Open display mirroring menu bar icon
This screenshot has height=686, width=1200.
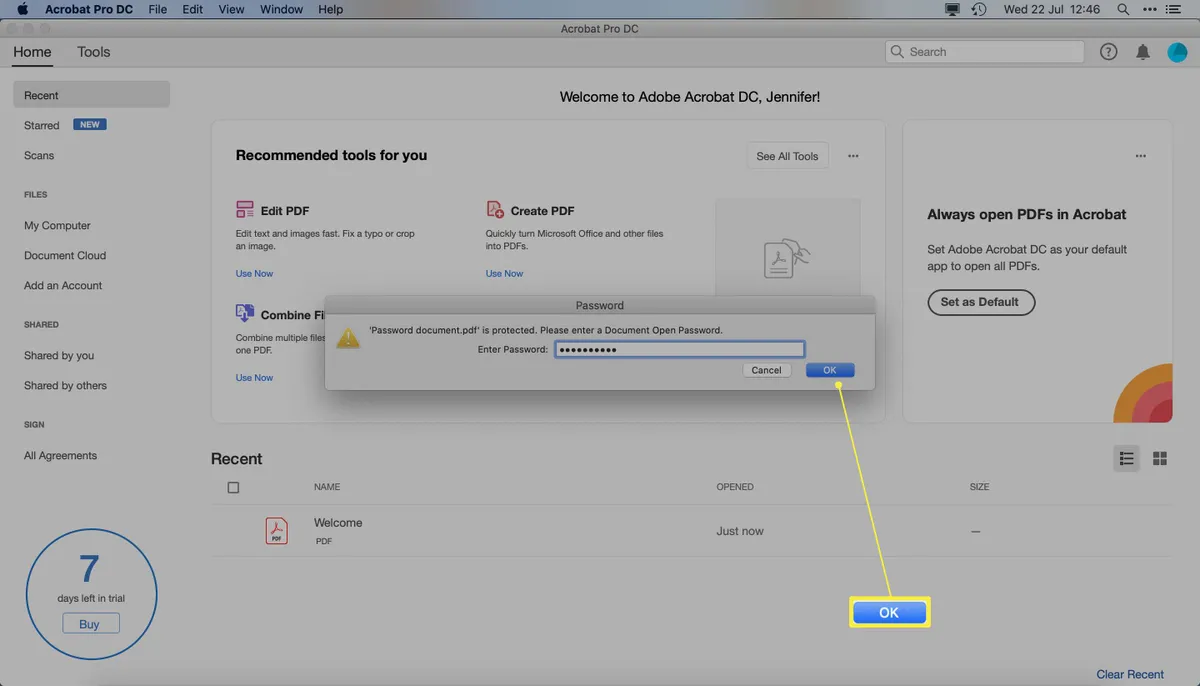[x=952, y=9]
